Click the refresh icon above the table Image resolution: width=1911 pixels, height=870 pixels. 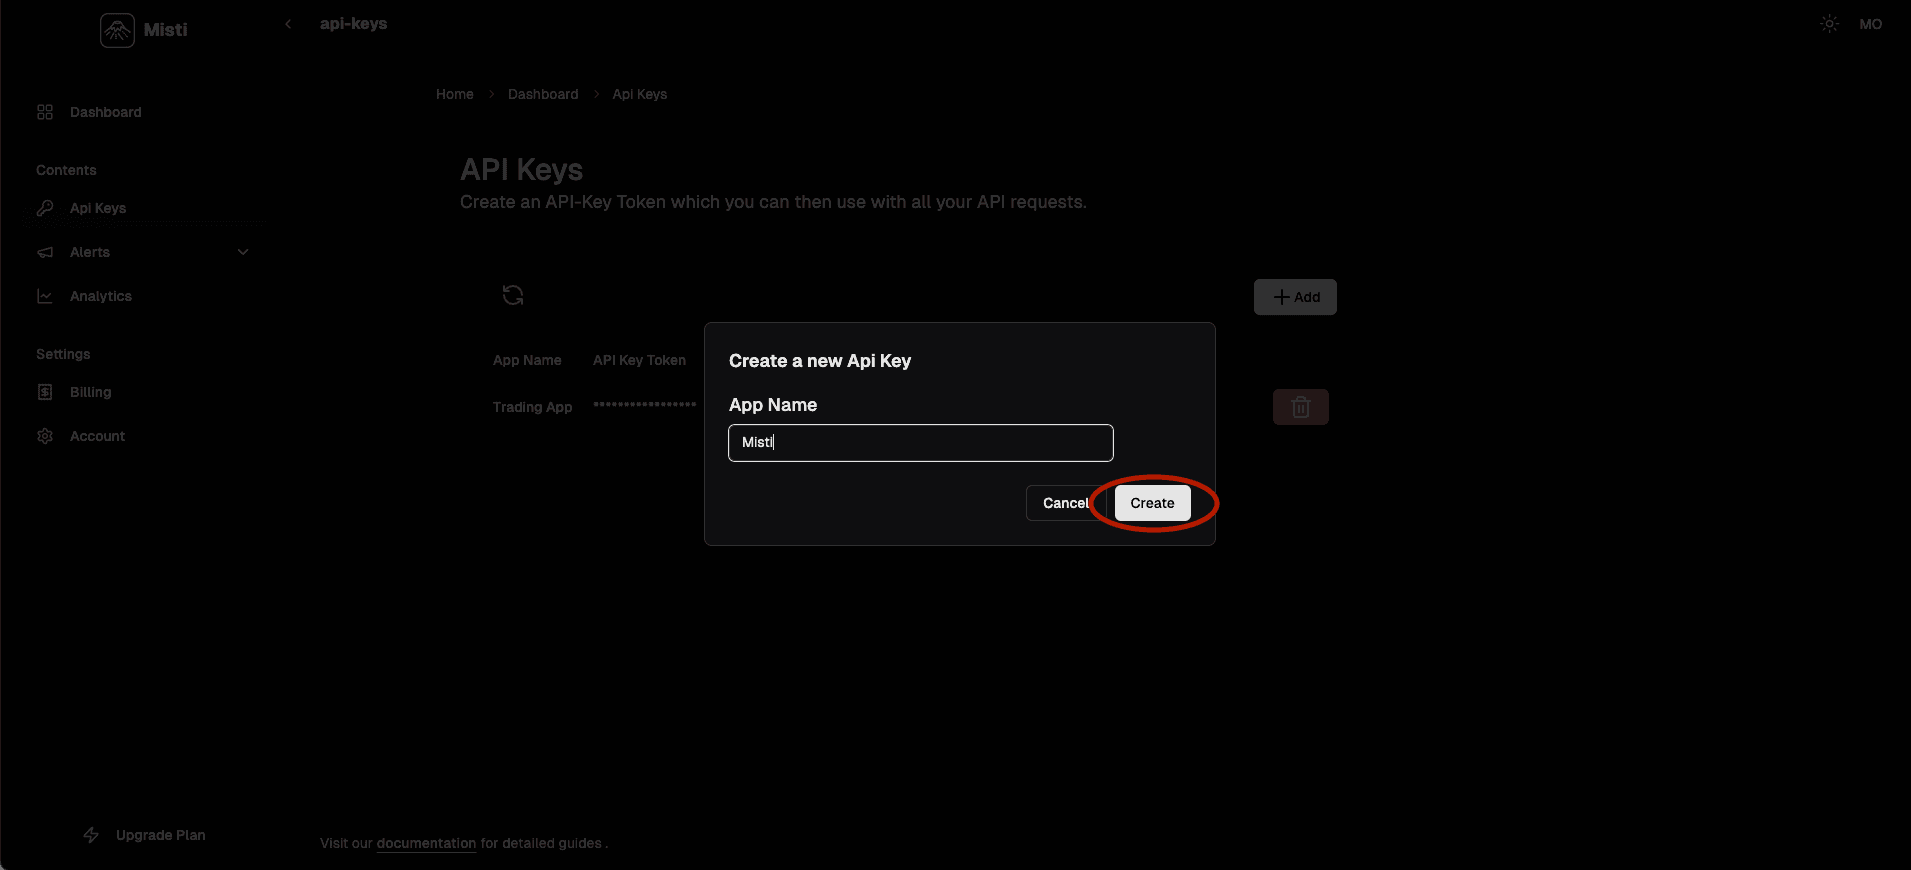pos(513,295)
